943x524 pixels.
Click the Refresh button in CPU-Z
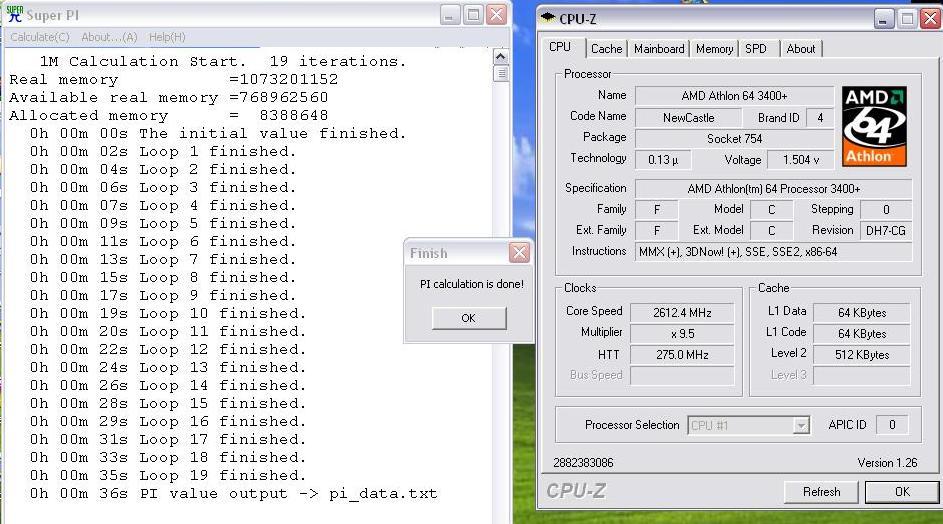tap(821, 491)
